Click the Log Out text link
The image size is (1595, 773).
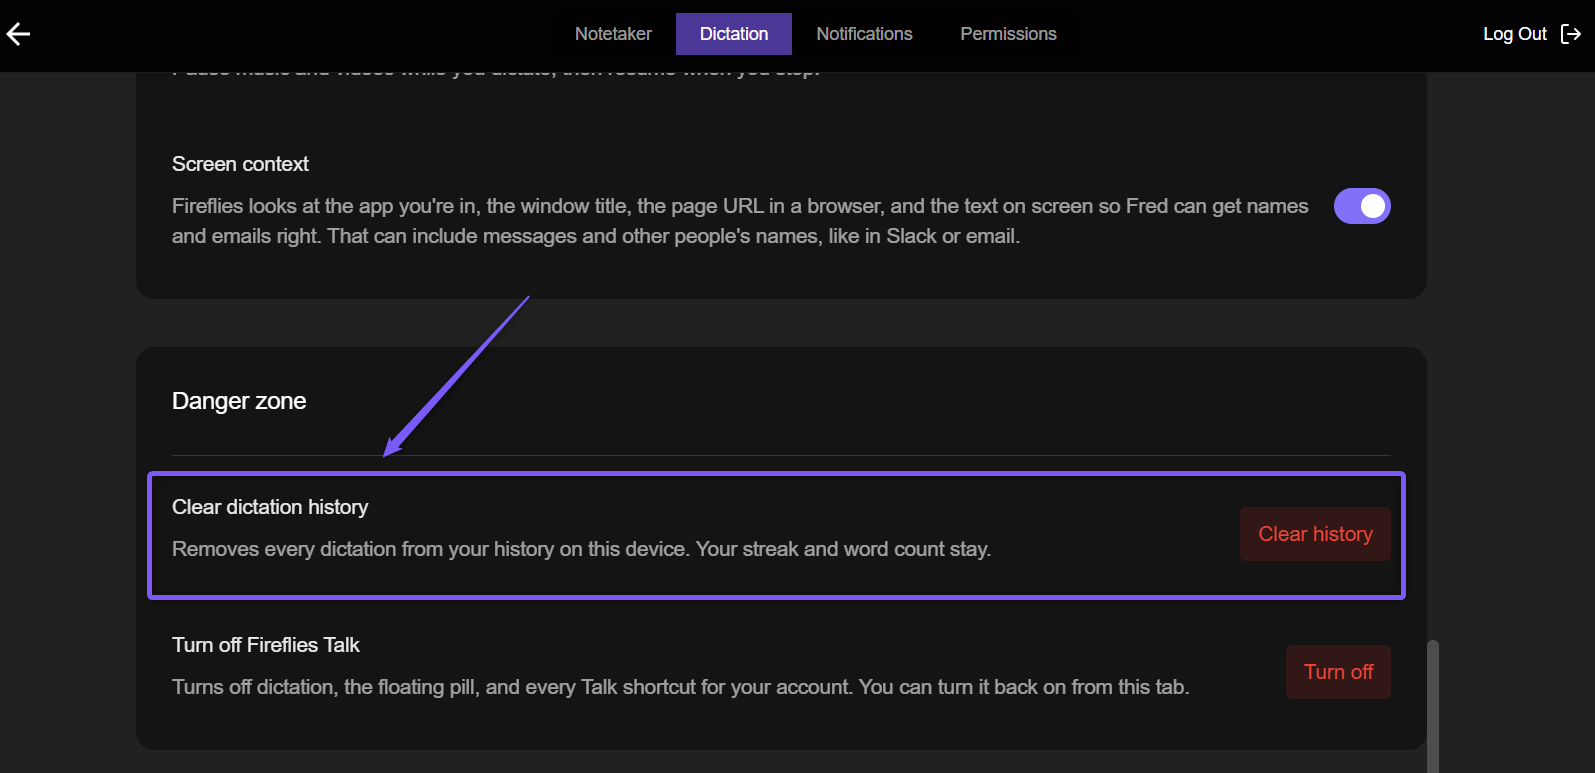pos(1515,34)
